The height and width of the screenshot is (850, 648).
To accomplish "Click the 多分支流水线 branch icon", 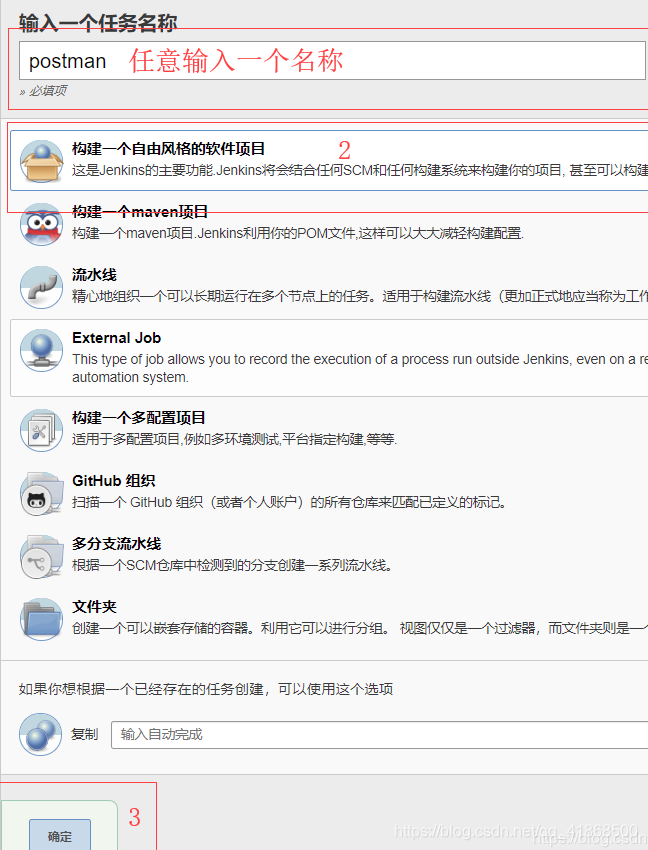I will point(41,556).
